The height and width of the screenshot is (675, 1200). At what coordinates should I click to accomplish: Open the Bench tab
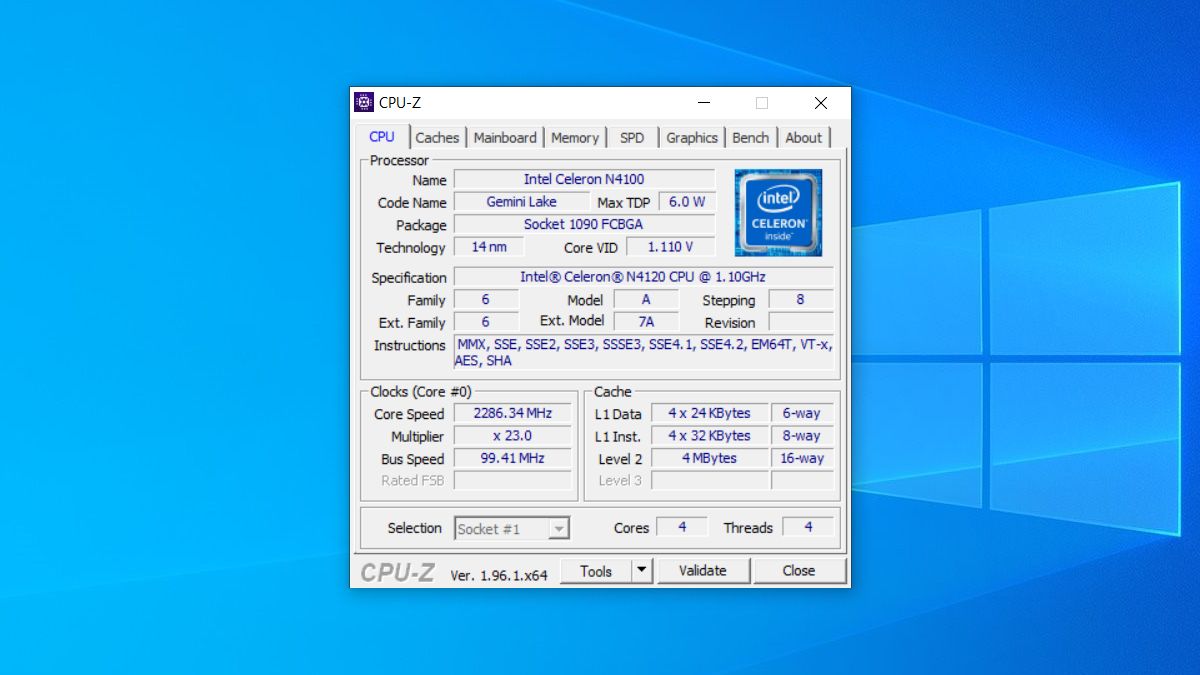[750, 138]
